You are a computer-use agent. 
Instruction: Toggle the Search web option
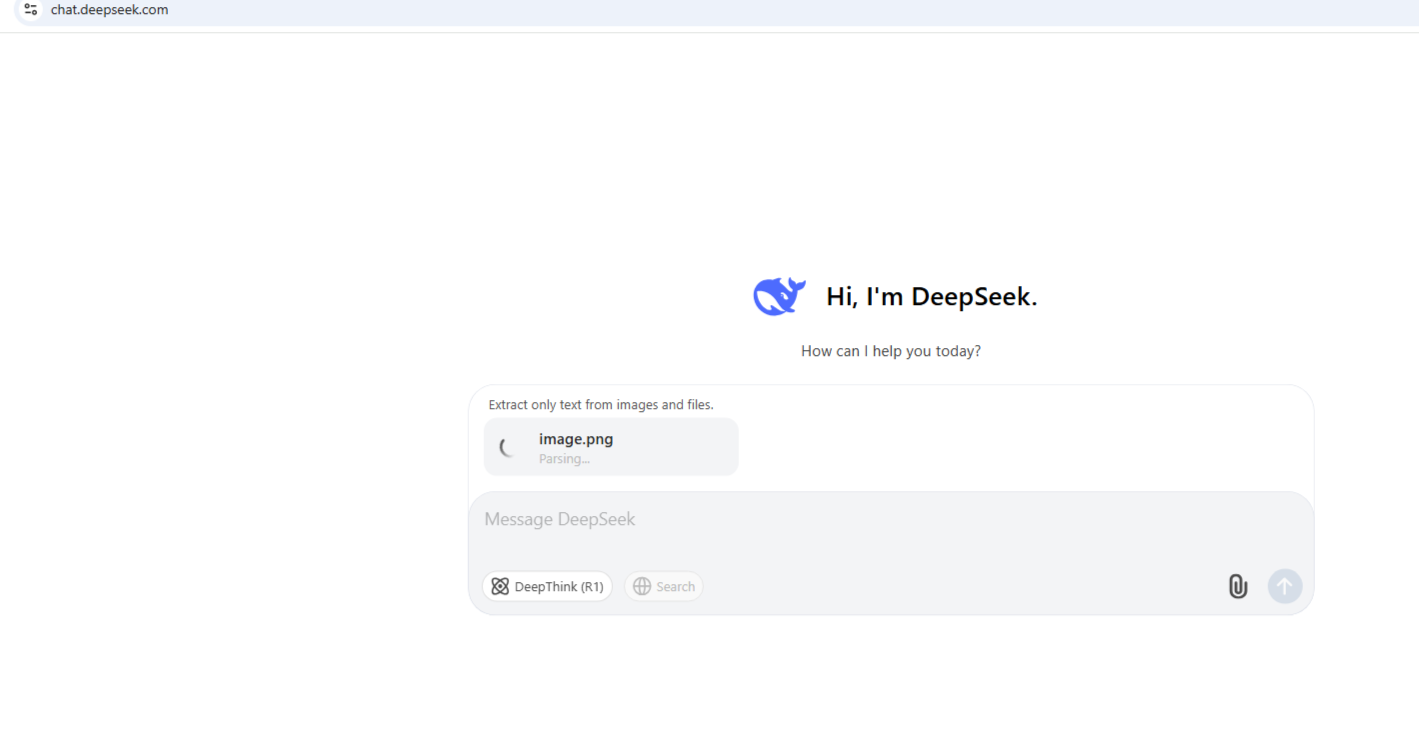(664, 587)
